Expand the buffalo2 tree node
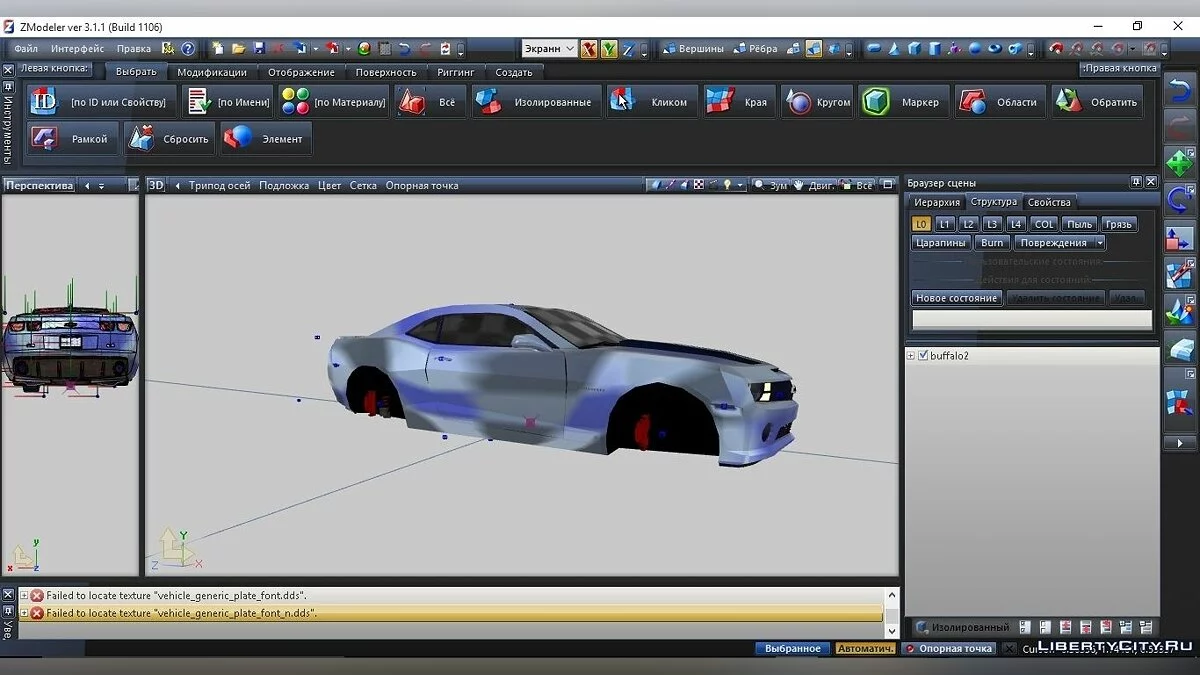This screenshot has height=675, width=1200. pos(911,356)
